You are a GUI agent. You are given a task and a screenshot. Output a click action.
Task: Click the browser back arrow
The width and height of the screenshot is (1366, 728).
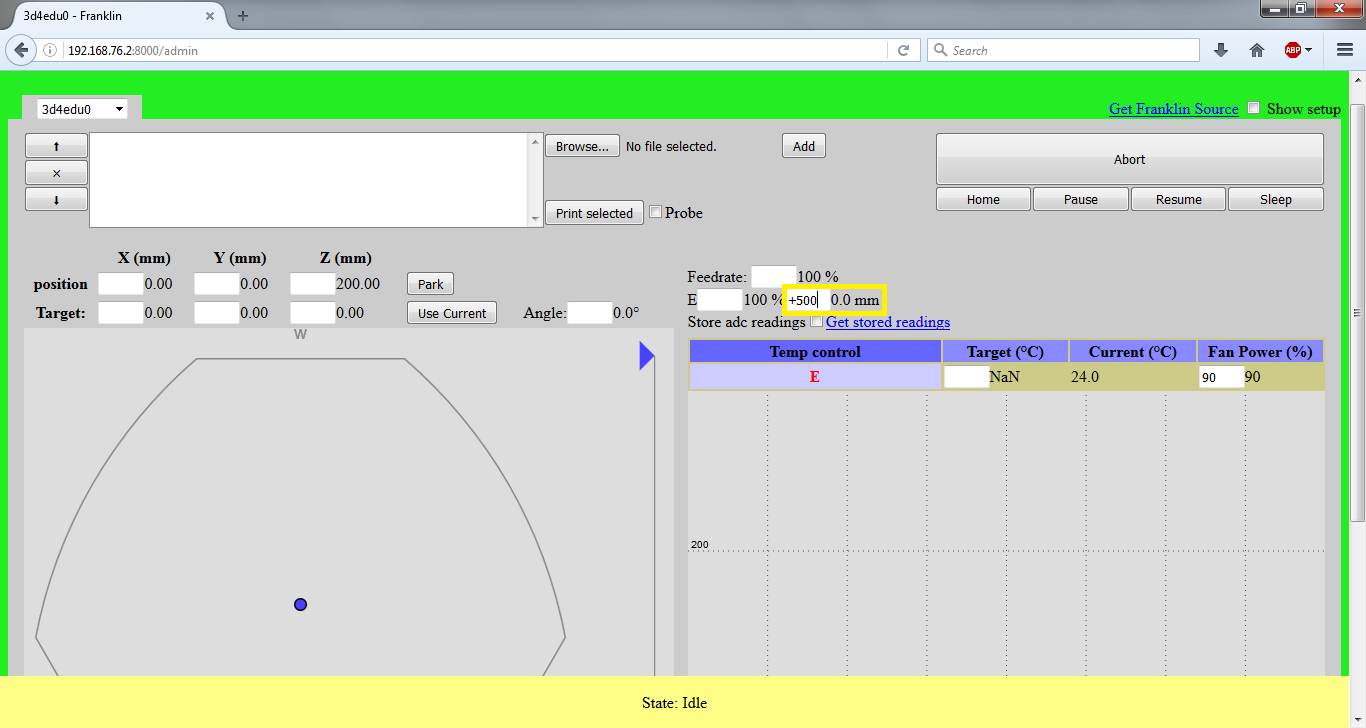[x=21, y=50]
